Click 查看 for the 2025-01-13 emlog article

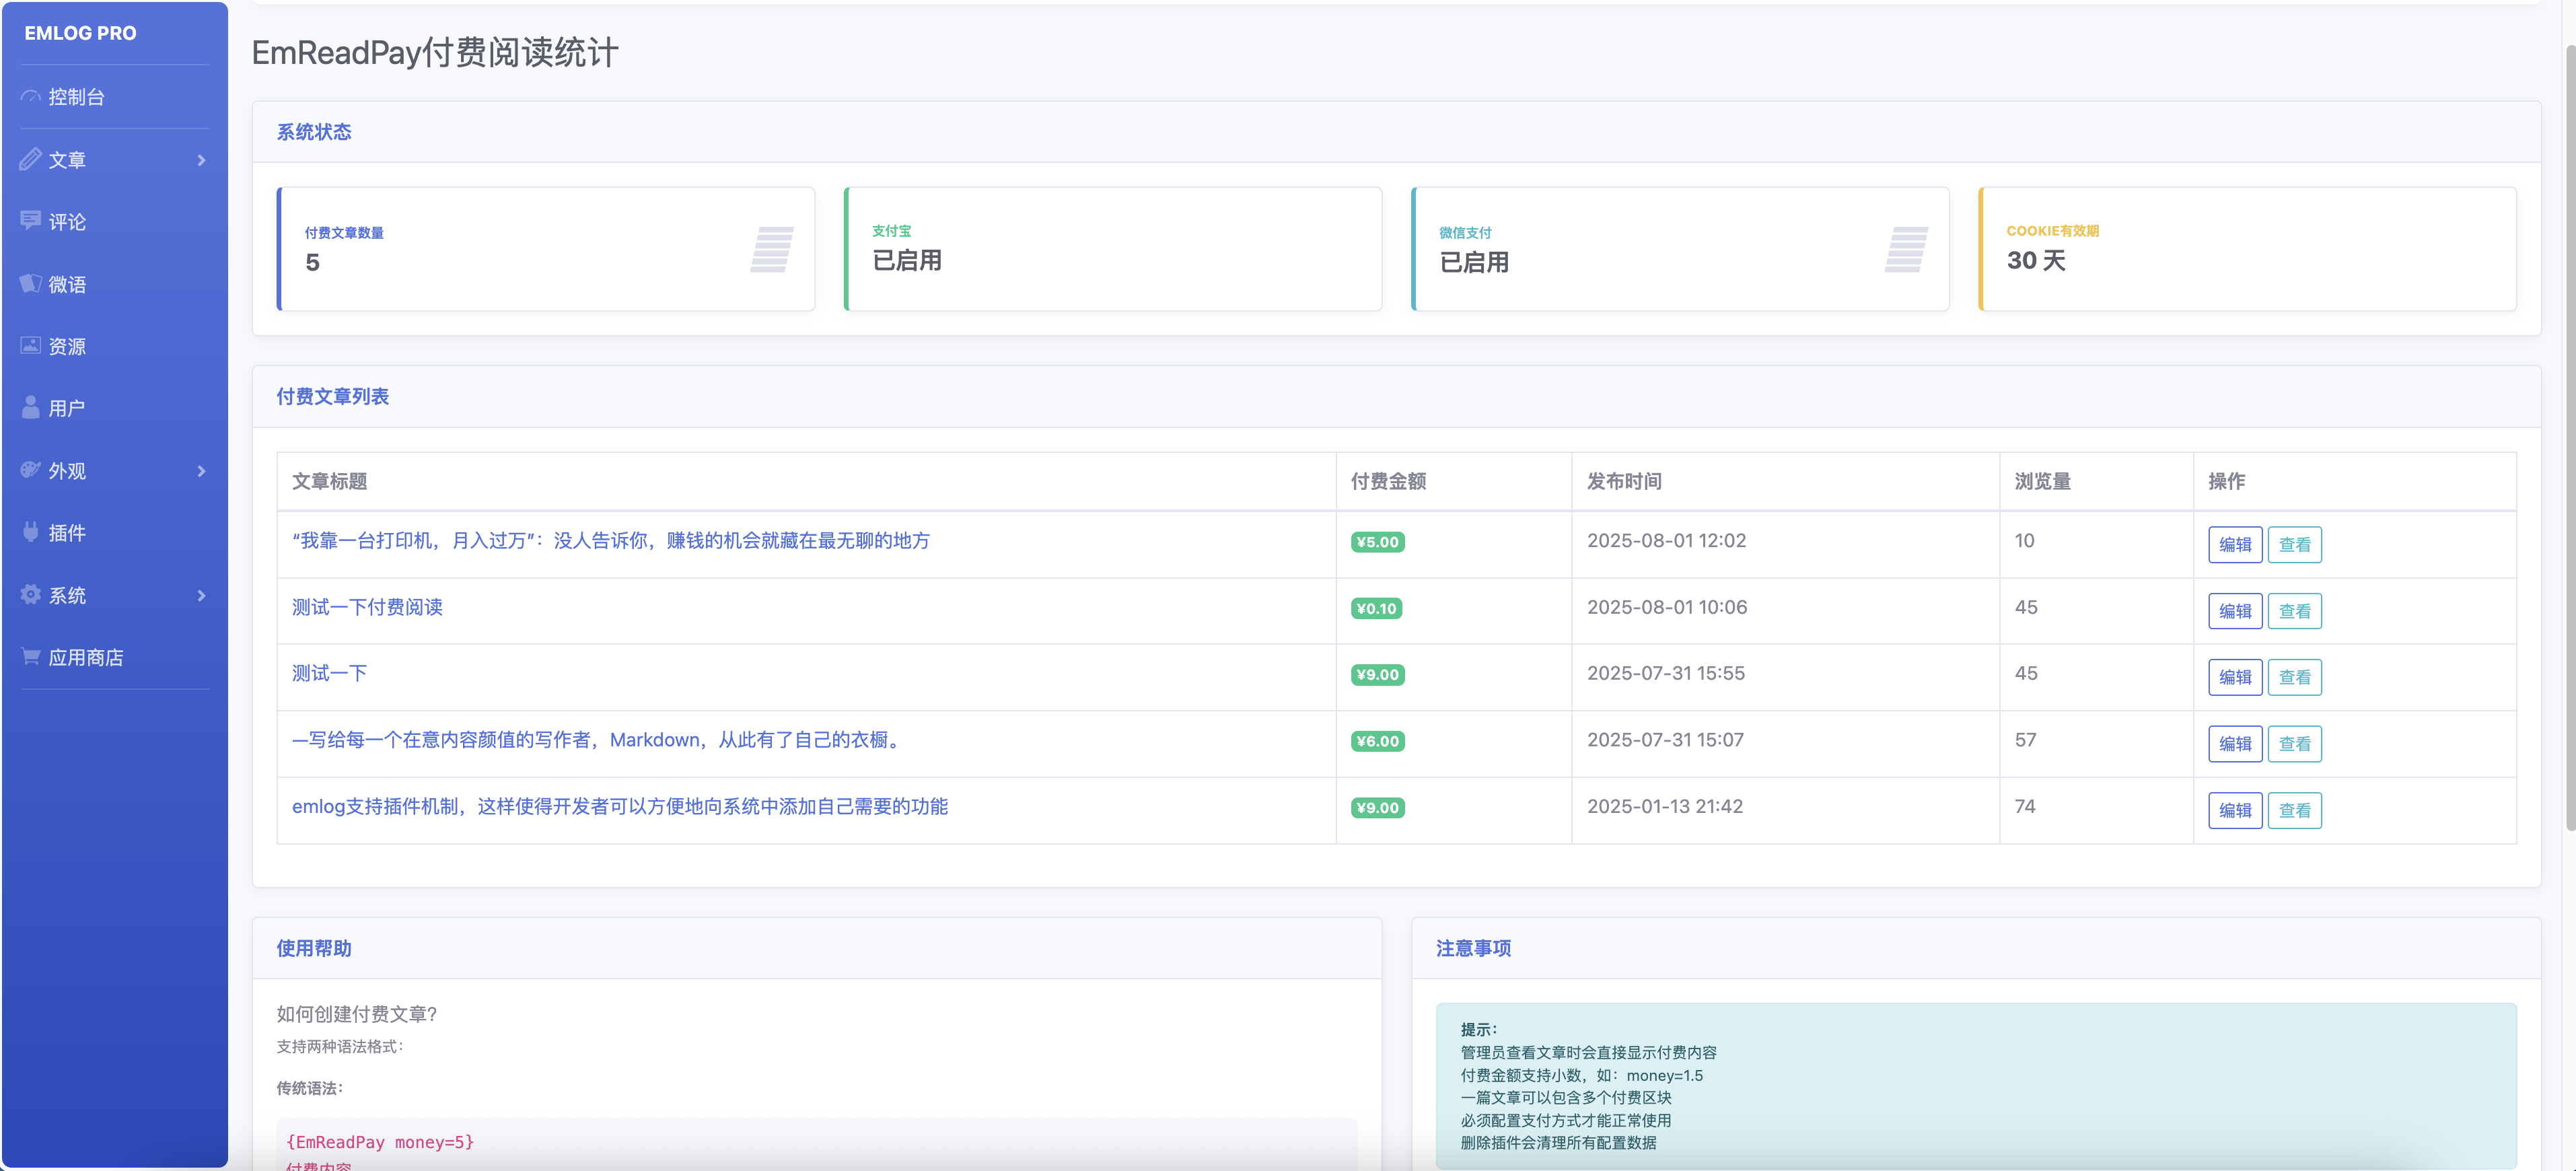tap(2294, 810)
